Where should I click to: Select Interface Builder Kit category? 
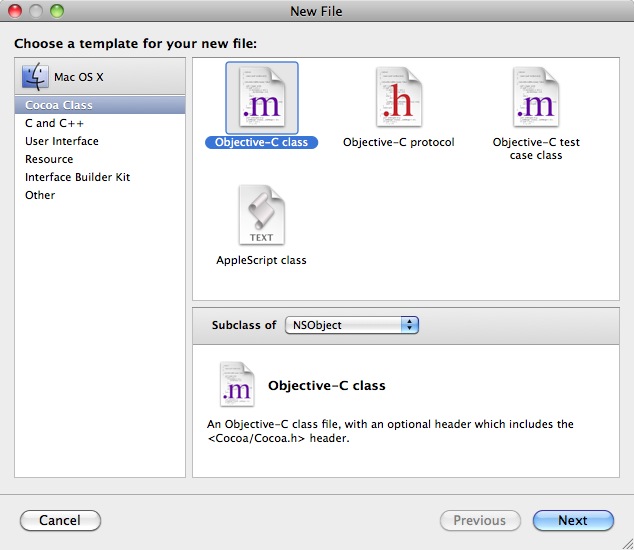click(x=100, y=177)
